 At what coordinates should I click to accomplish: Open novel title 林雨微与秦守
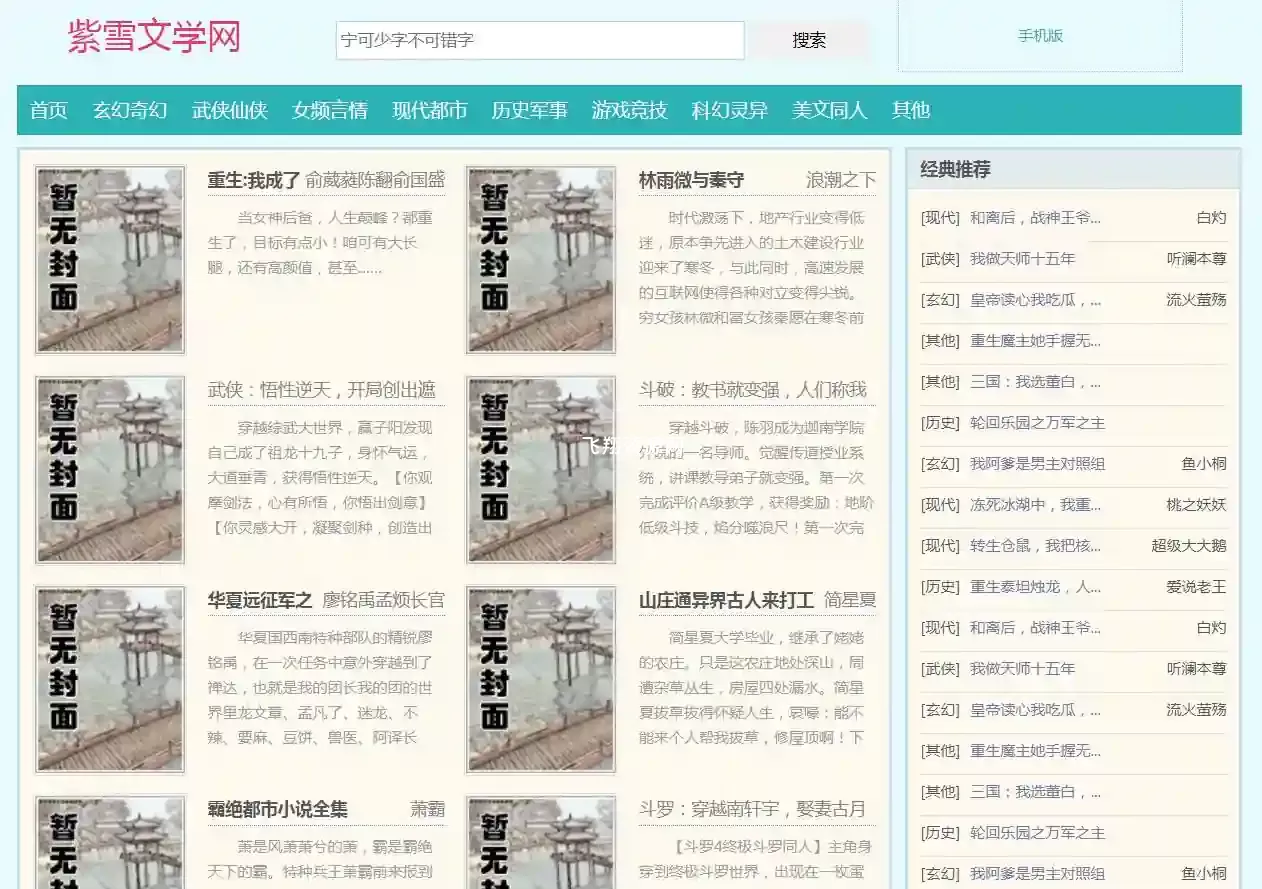[692, 180]
